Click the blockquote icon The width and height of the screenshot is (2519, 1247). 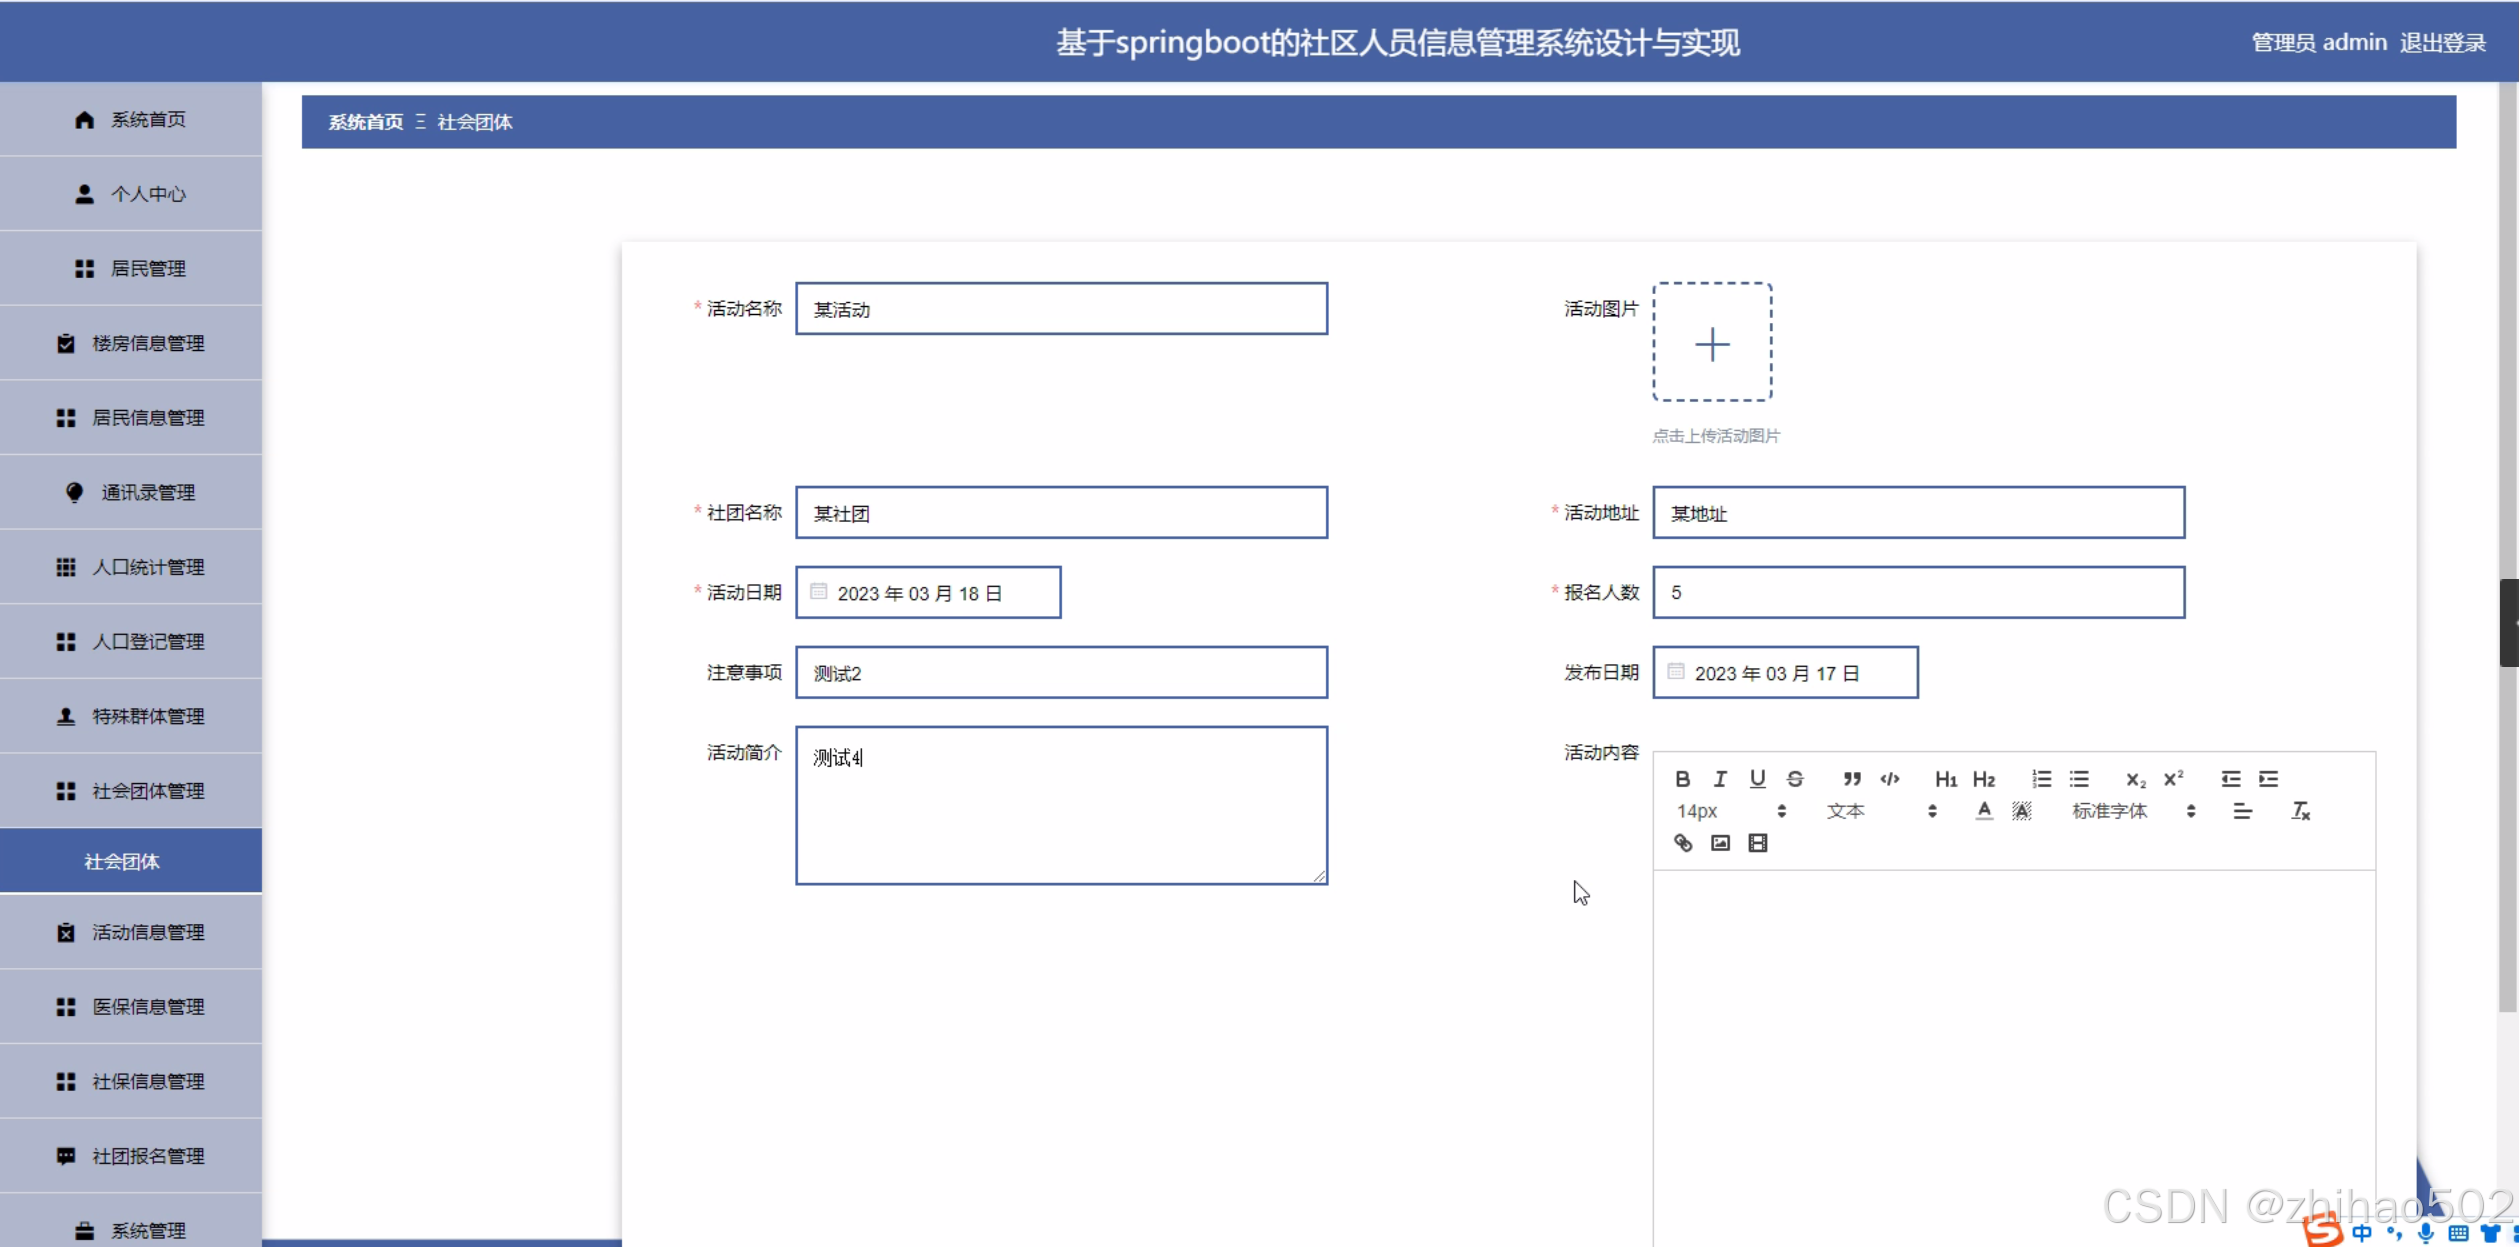(x=1851, y=779)
